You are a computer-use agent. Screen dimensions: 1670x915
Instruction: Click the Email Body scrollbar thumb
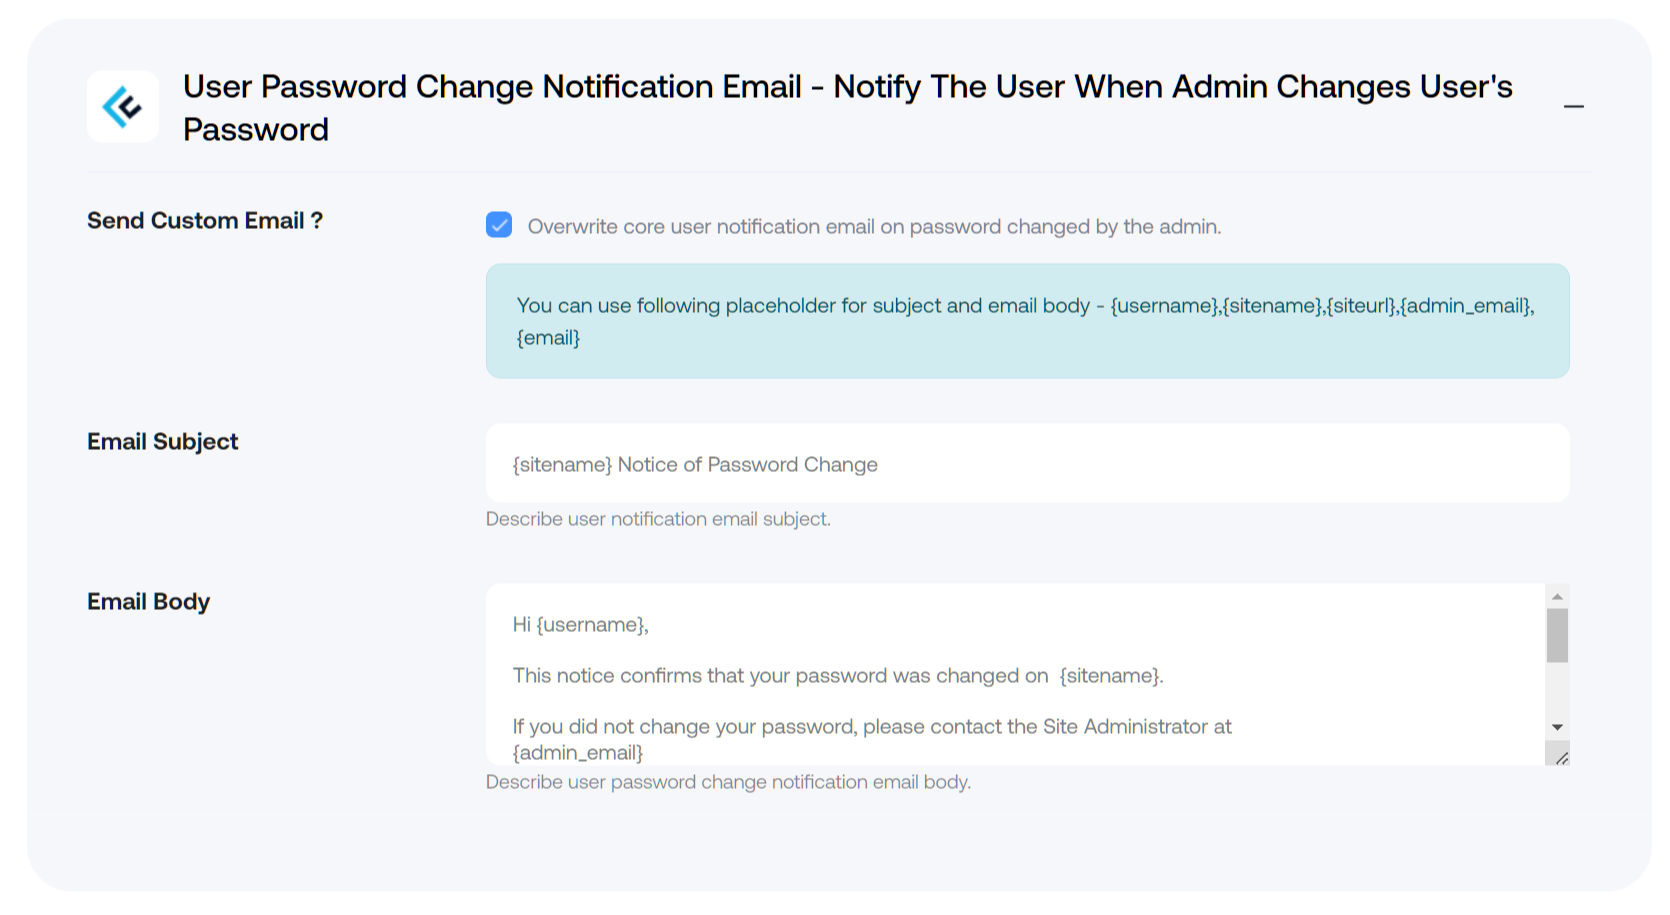[1557, 636]
